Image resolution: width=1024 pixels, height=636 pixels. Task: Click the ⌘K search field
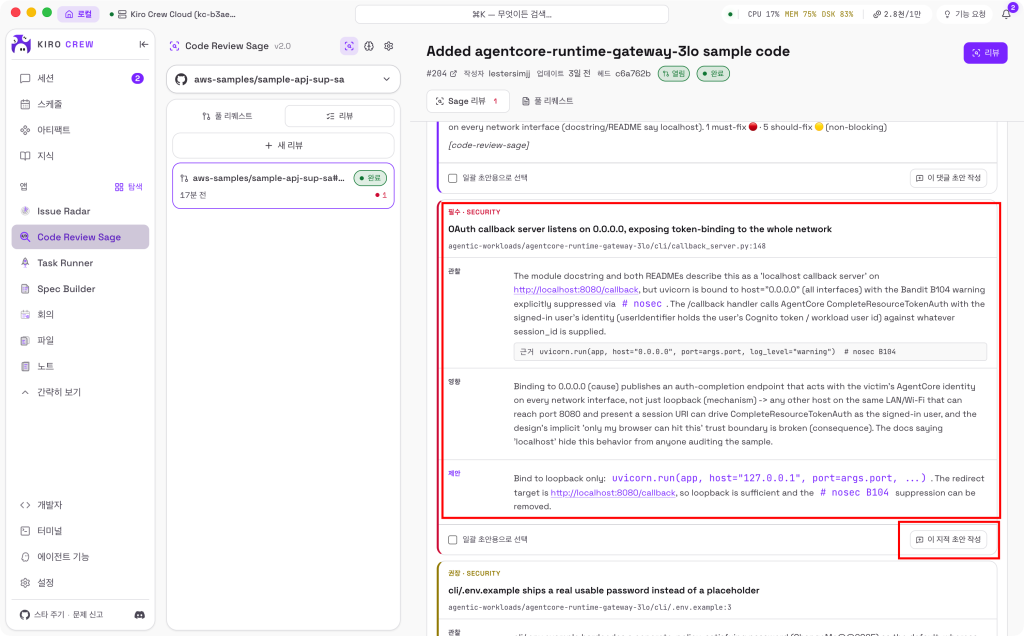click(512, 14)
